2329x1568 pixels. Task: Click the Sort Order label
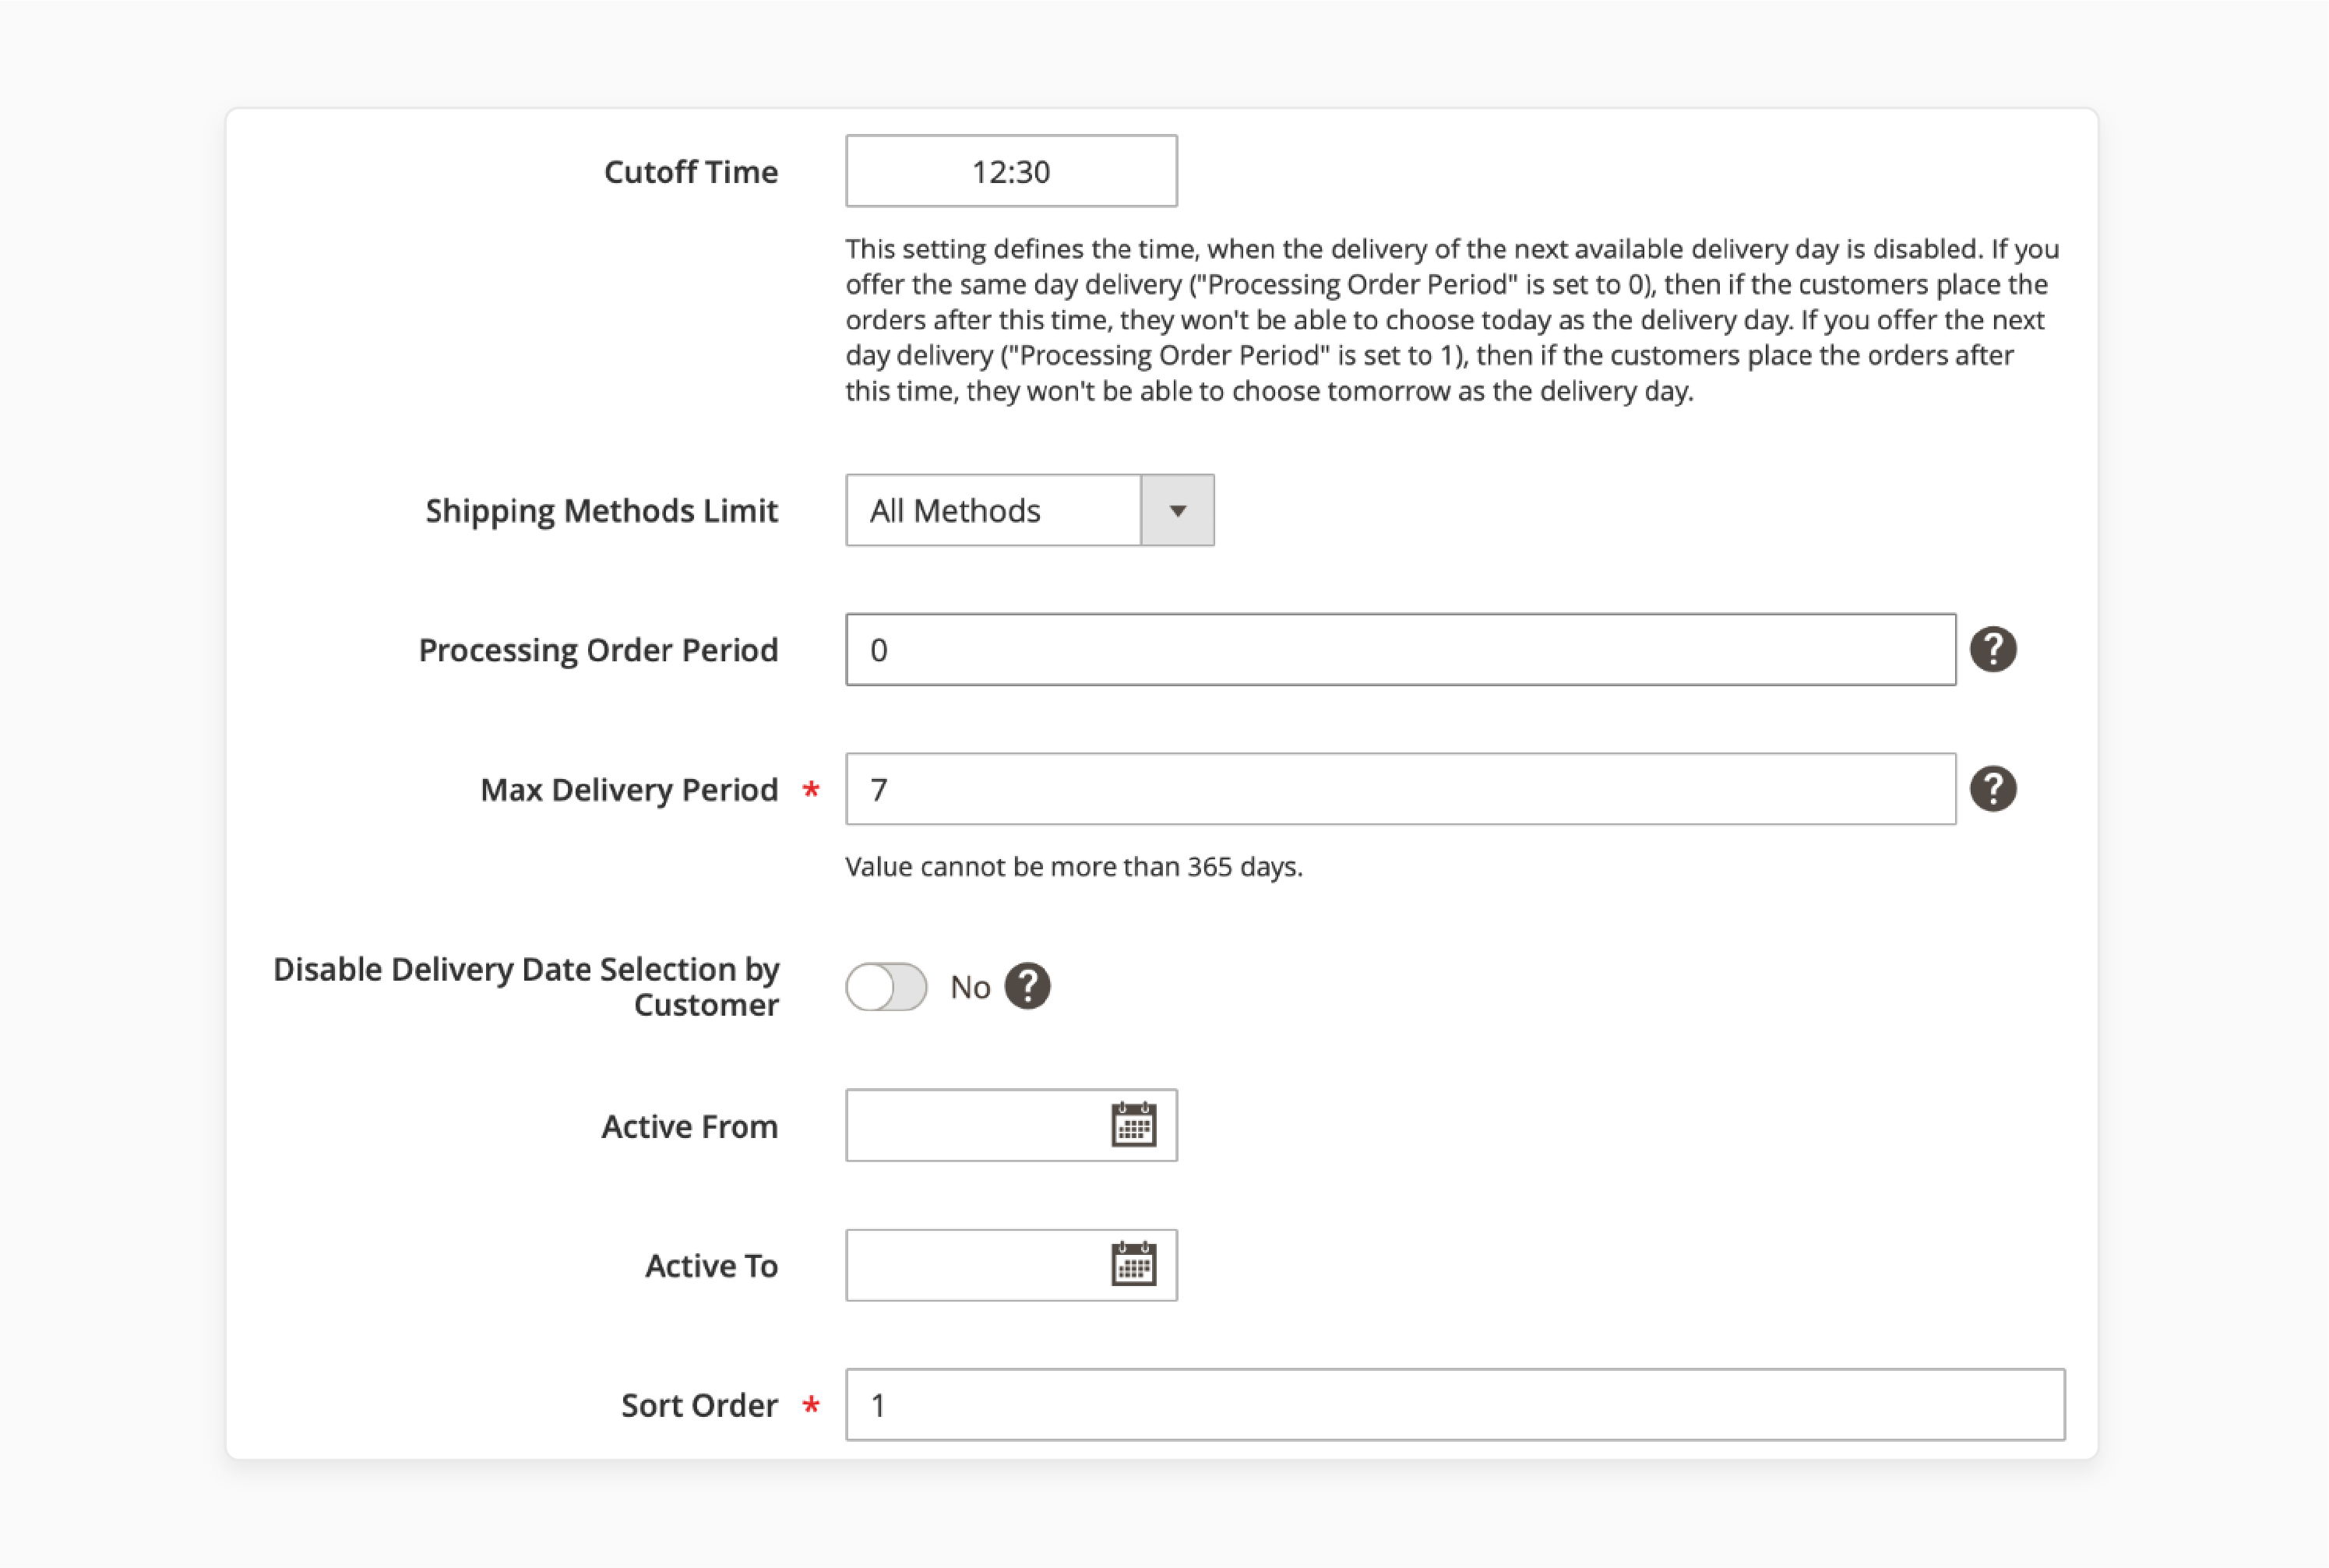coord(699,1405)
